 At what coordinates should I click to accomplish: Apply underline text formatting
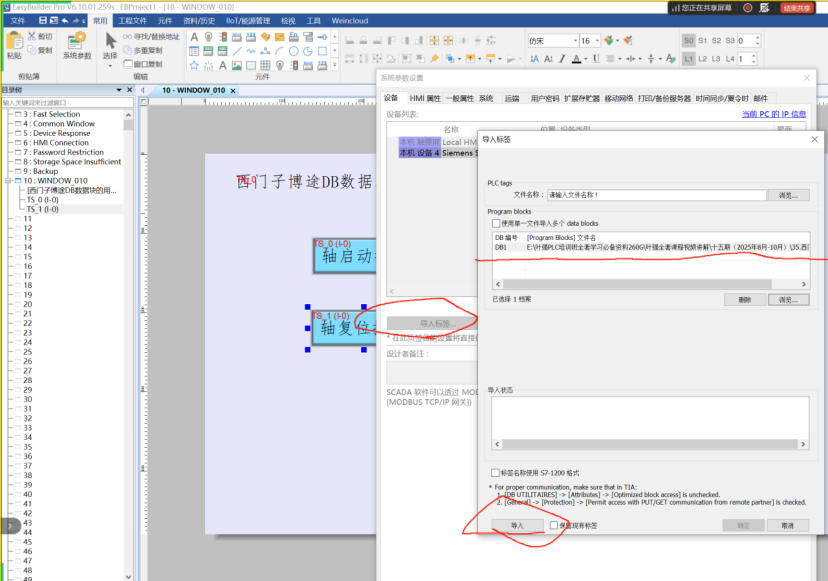596,59
